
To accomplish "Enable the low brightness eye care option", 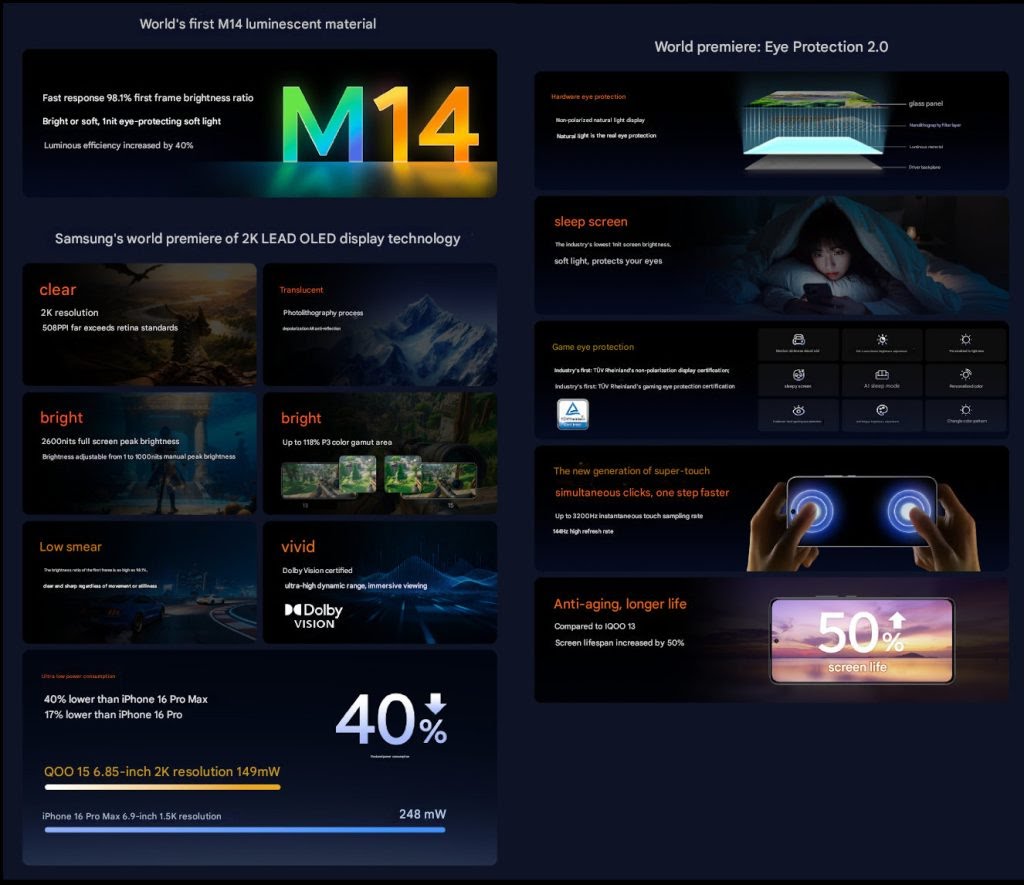I will click(965, 338).
